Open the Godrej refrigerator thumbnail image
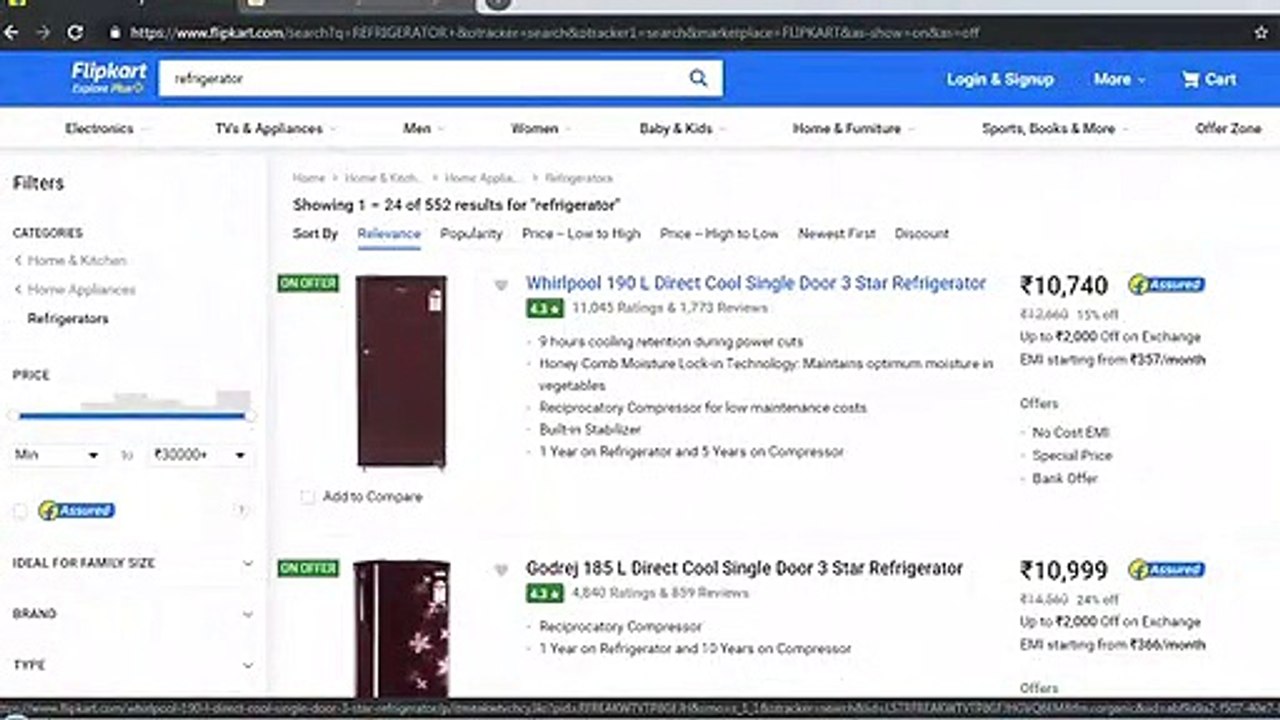Screen dimensions: 1280x720 point(401,629)
